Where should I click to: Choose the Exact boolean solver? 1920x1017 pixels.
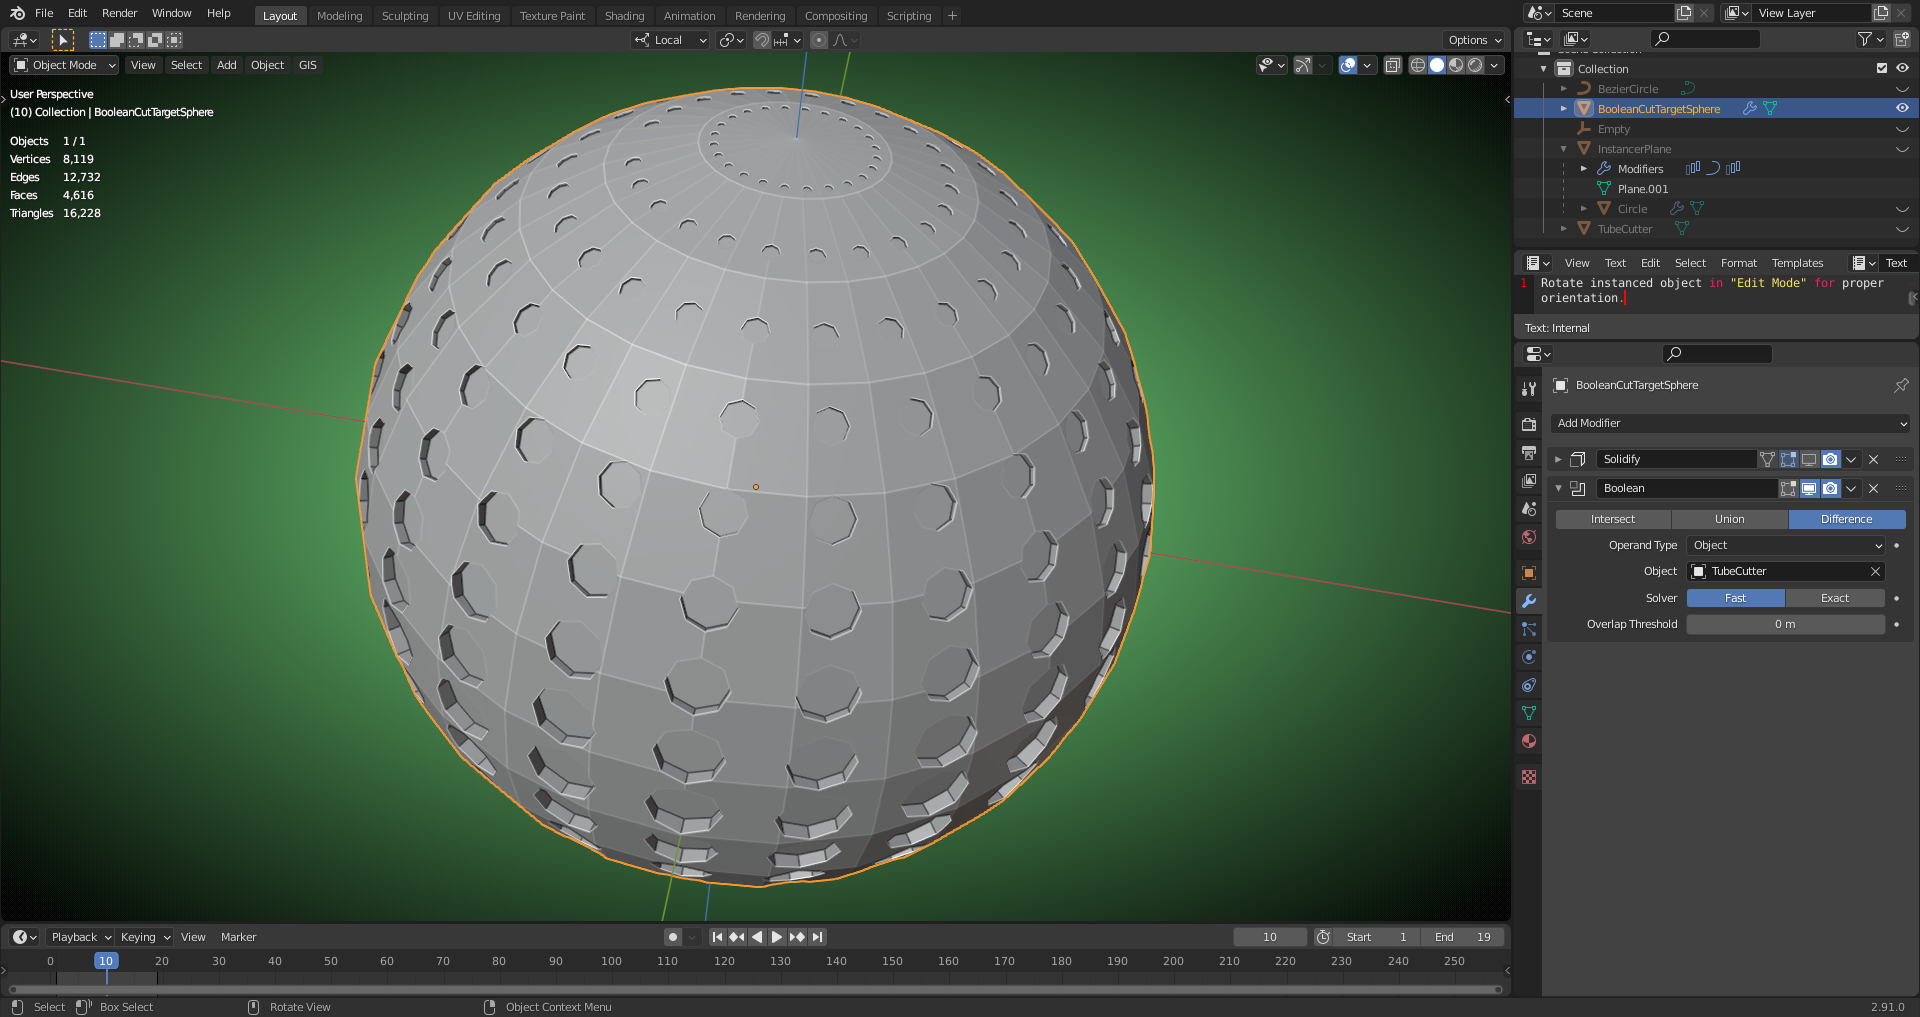pos(1834,598)
